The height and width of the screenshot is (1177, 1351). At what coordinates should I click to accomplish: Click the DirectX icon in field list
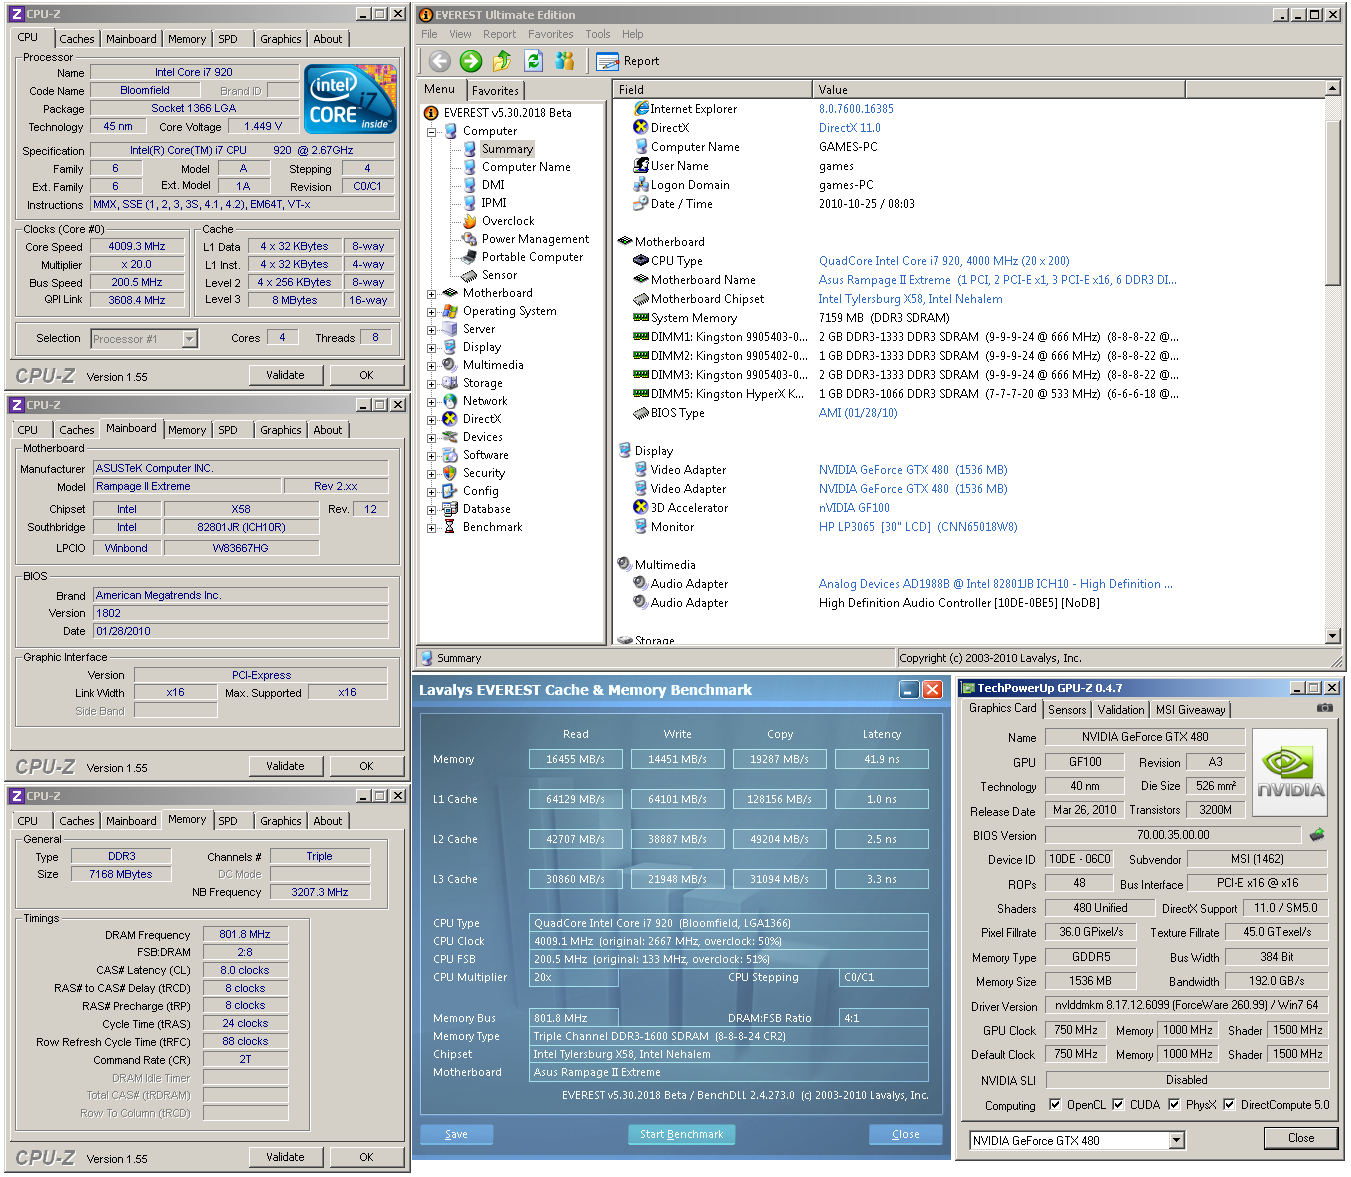[x=641, y=127]
